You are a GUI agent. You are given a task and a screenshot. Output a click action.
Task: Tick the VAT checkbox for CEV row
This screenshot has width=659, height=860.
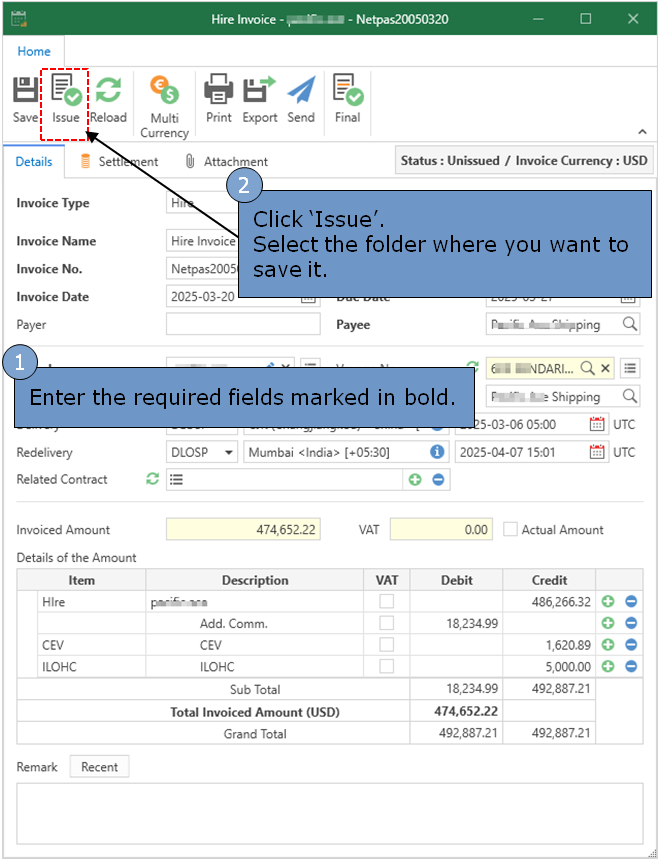[x=386, y=645]
